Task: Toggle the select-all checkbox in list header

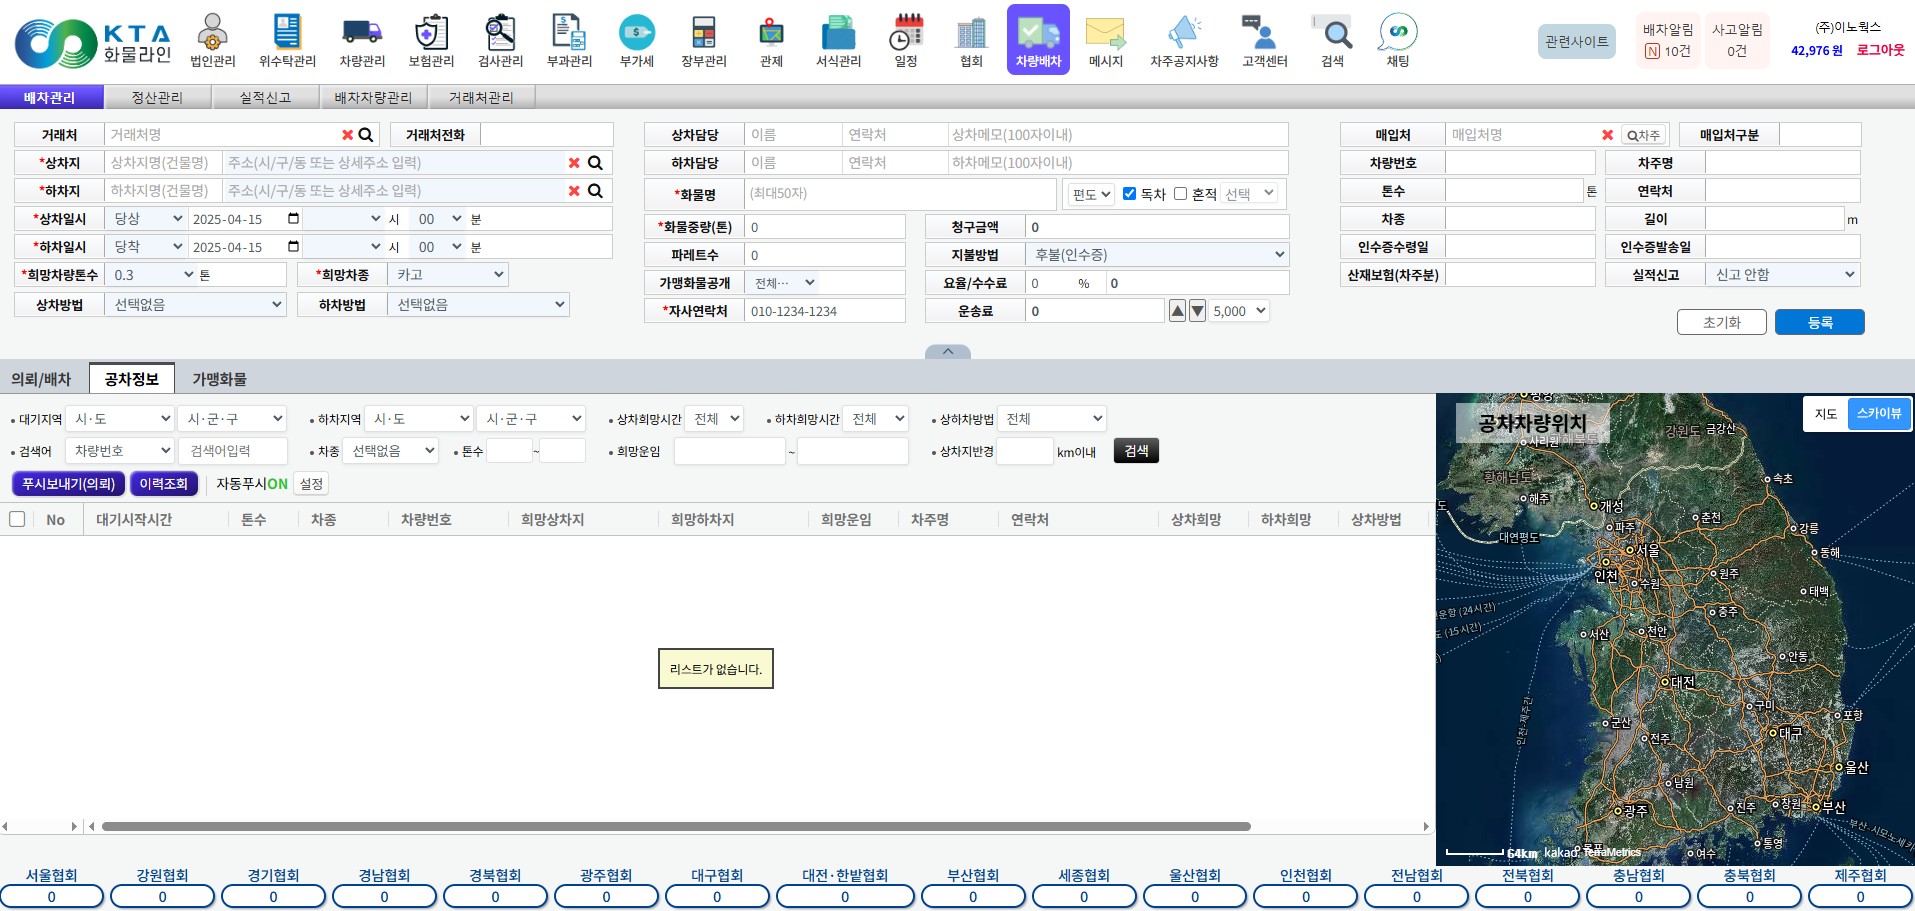Action: coord(17,519)
